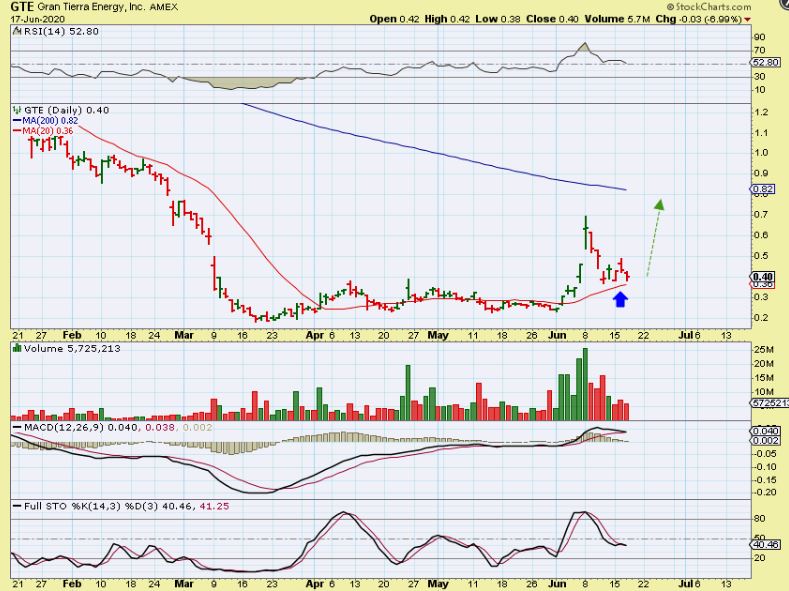789x591 pixels.
Task: Click the 0.82 moving average tag on the price axis
Action: pos(762,190)
